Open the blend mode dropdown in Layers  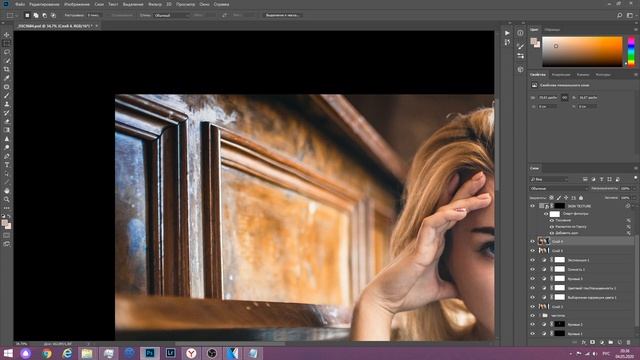[x=559, y=189]
